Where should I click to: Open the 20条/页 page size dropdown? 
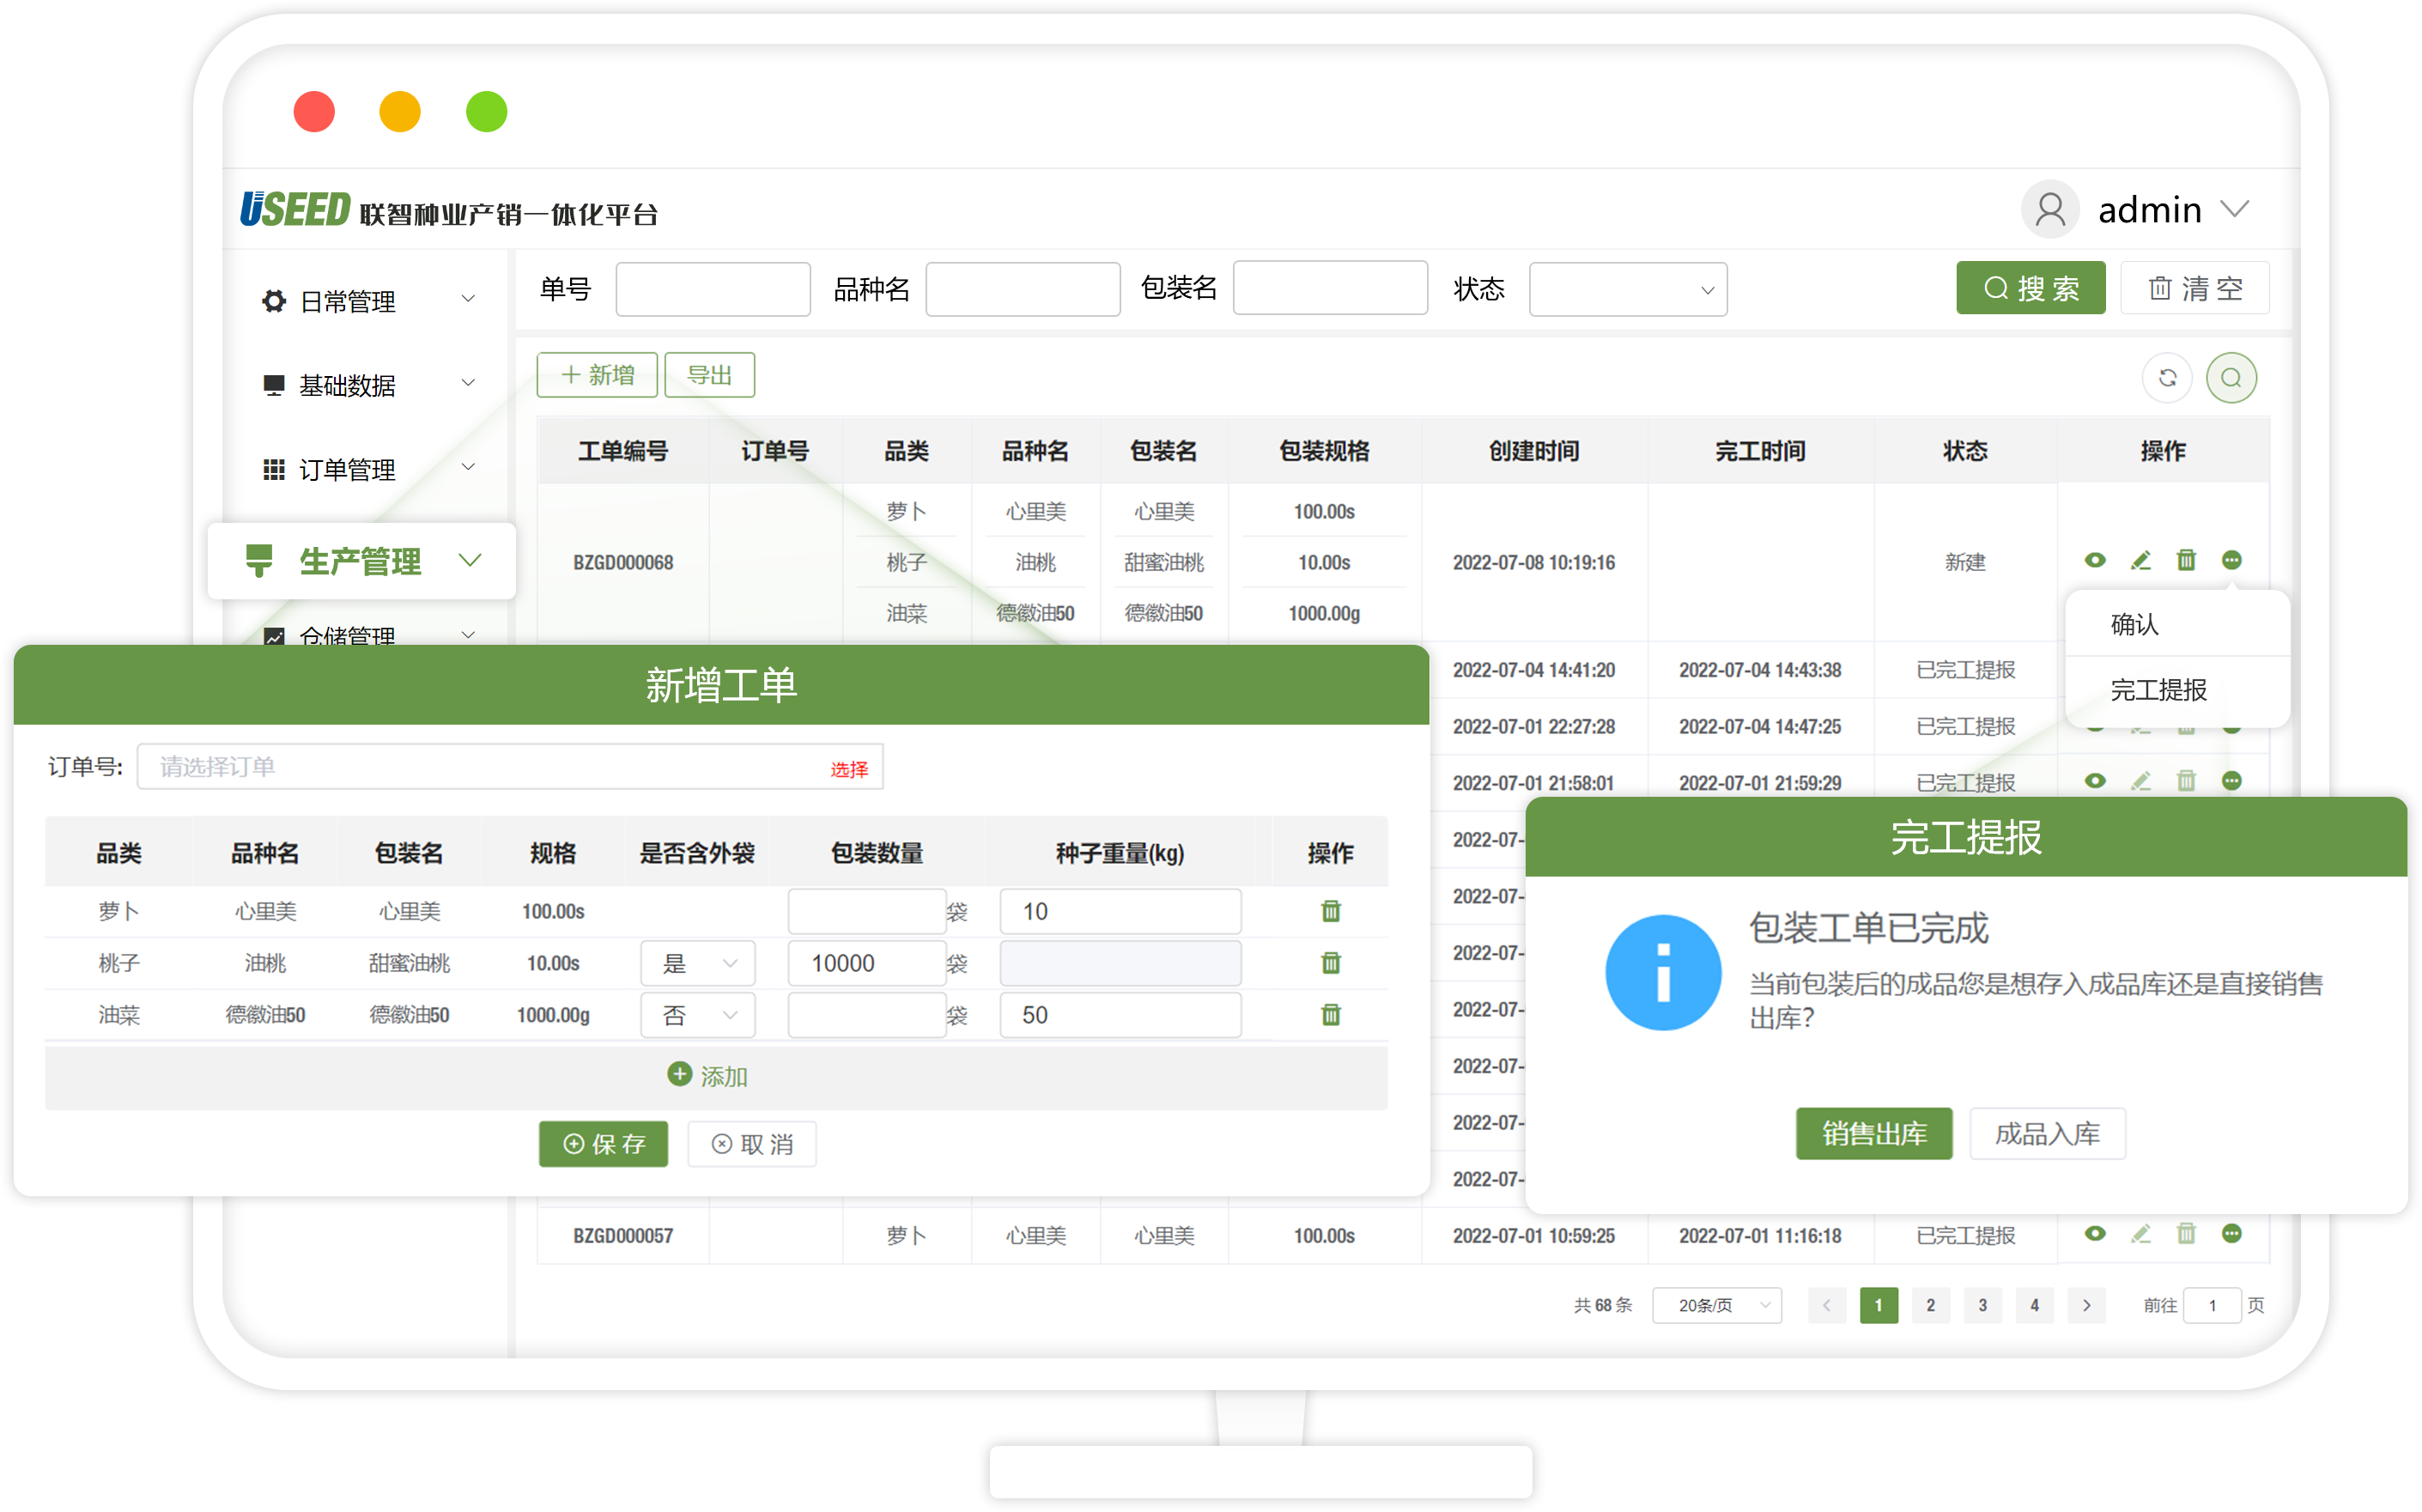coord(1716,1305)
